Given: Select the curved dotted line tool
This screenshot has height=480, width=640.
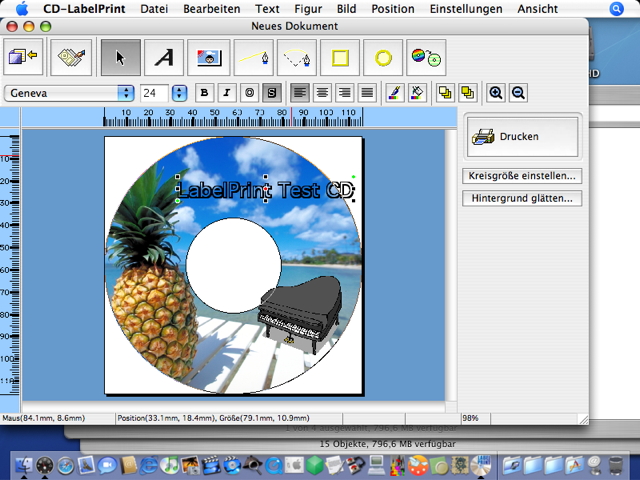Looking at the screenshot, I should click(297, 58).
